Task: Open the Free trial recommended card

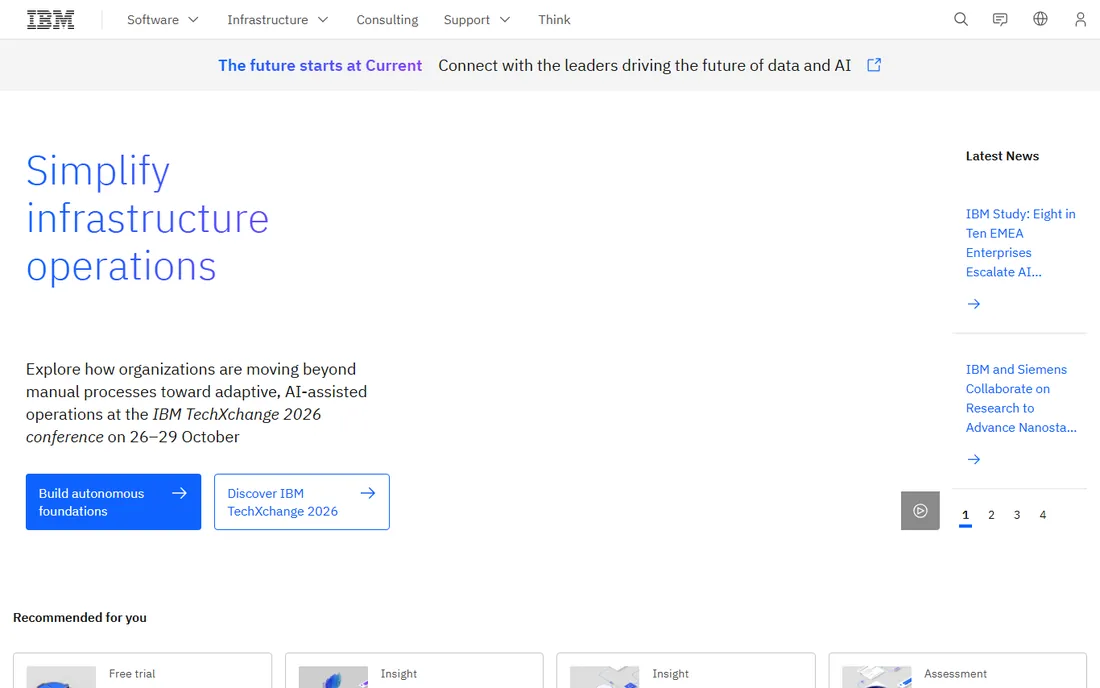Action: tap(142, 670)
